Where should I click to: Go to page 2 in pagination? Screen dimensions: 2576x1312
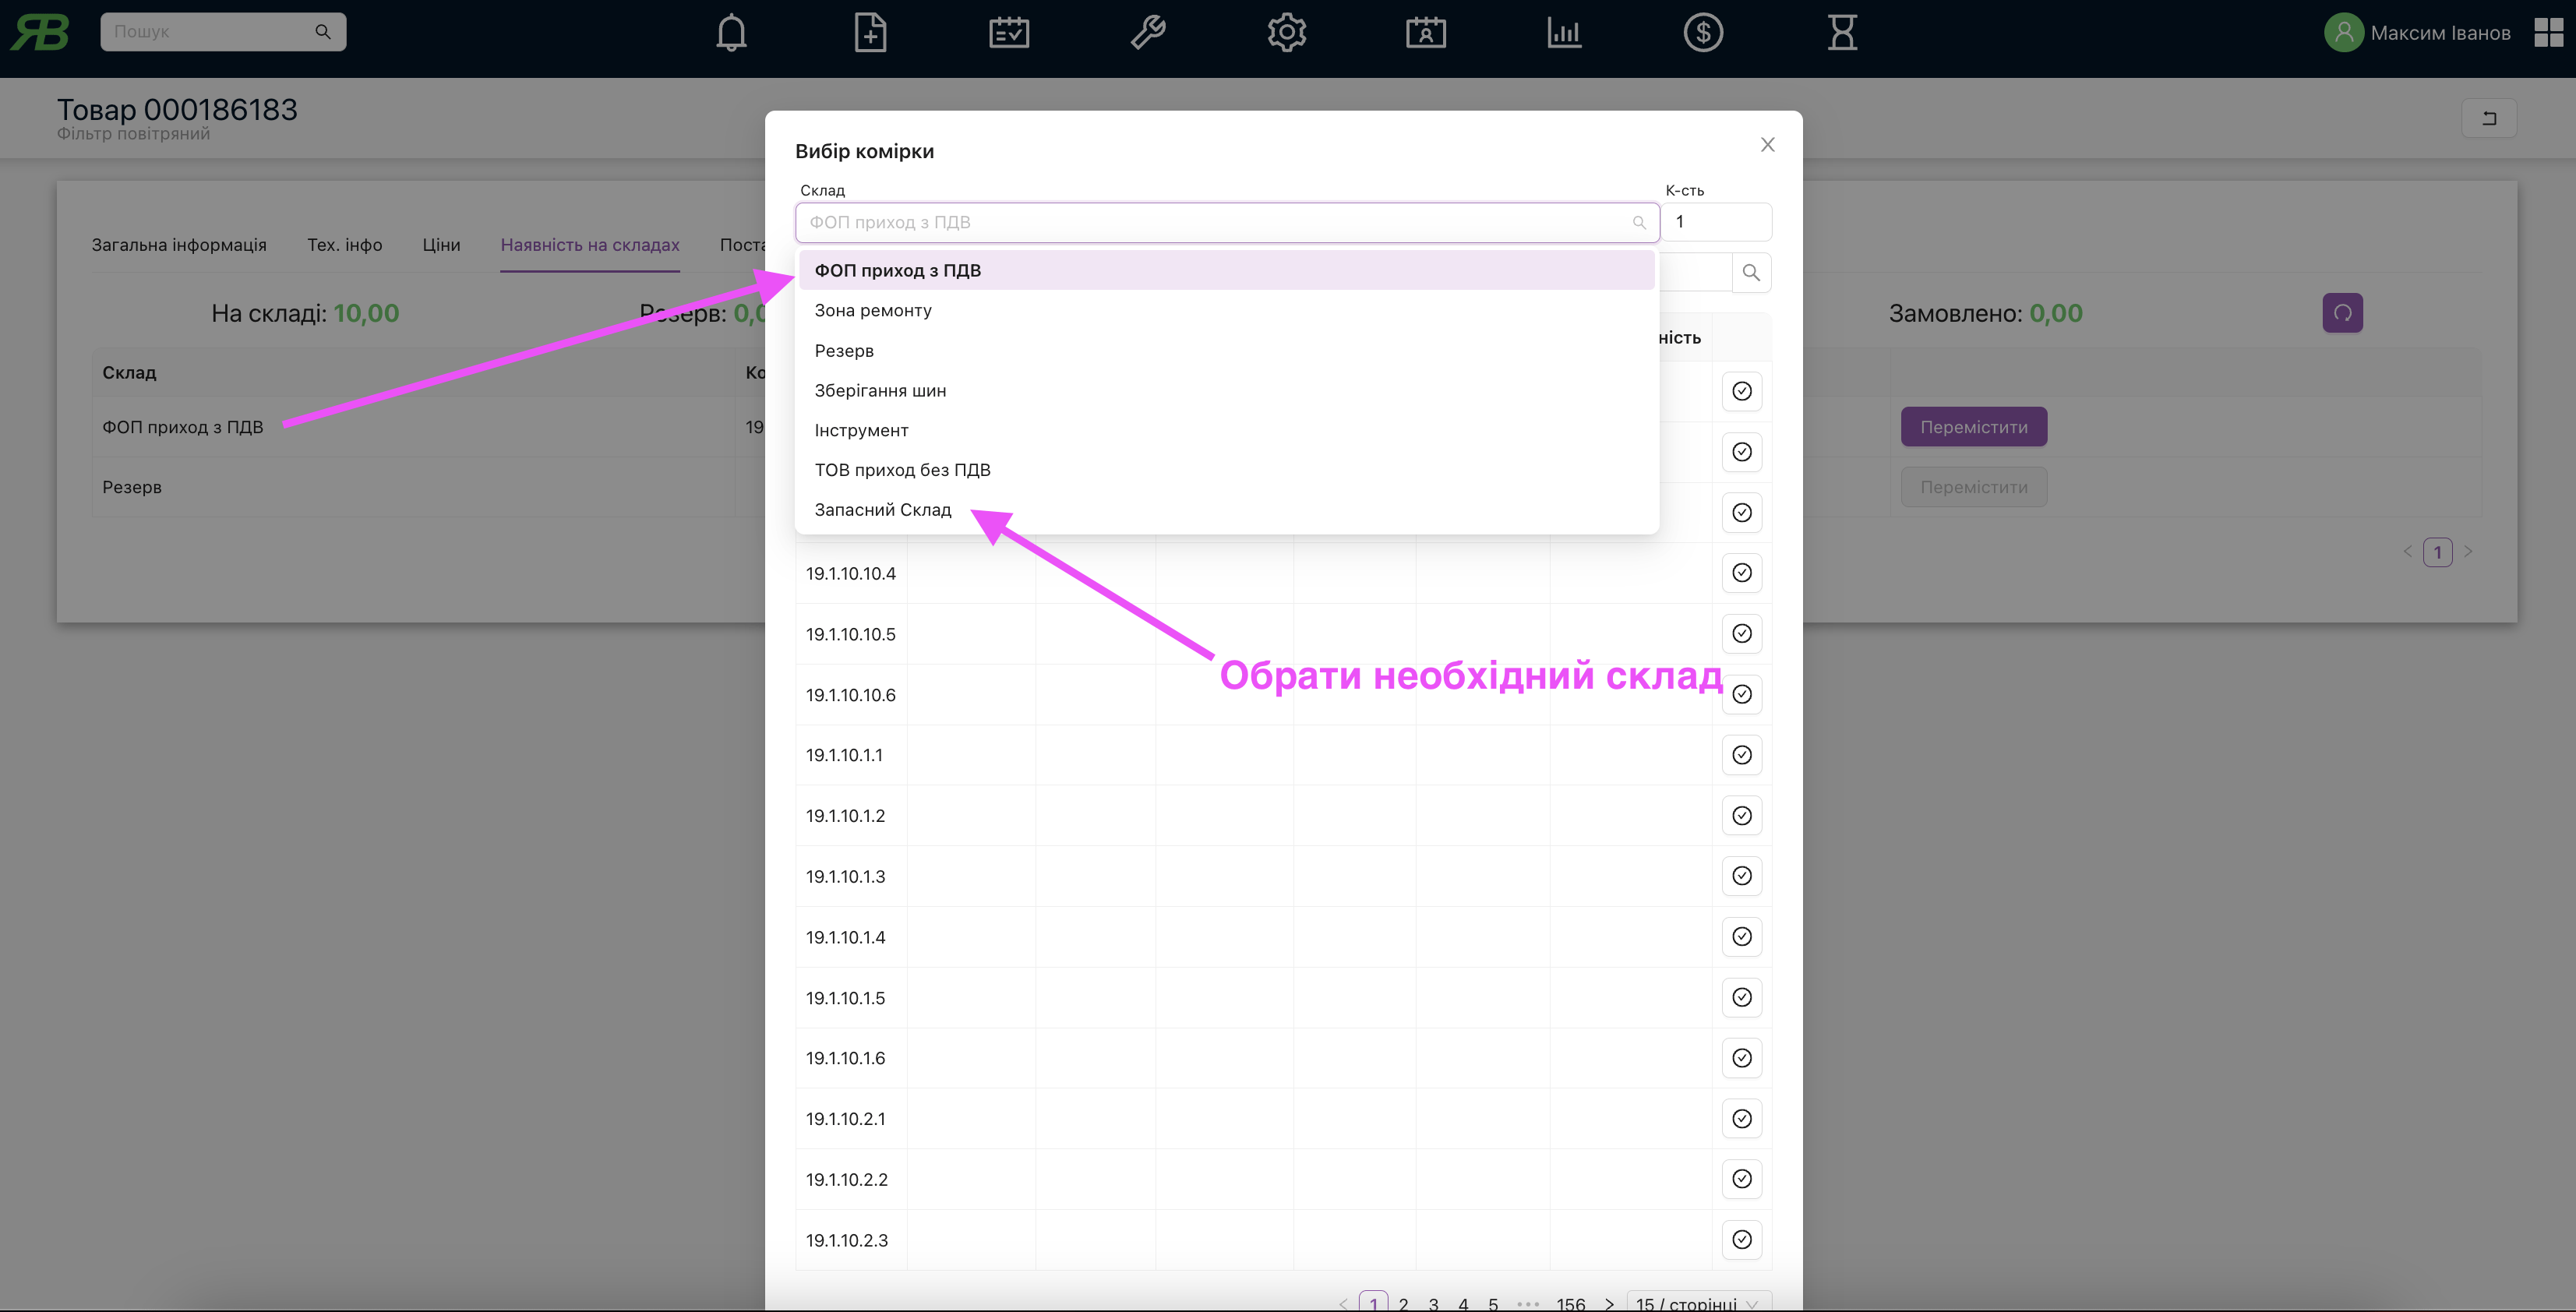click(x=1403, y=1303)
